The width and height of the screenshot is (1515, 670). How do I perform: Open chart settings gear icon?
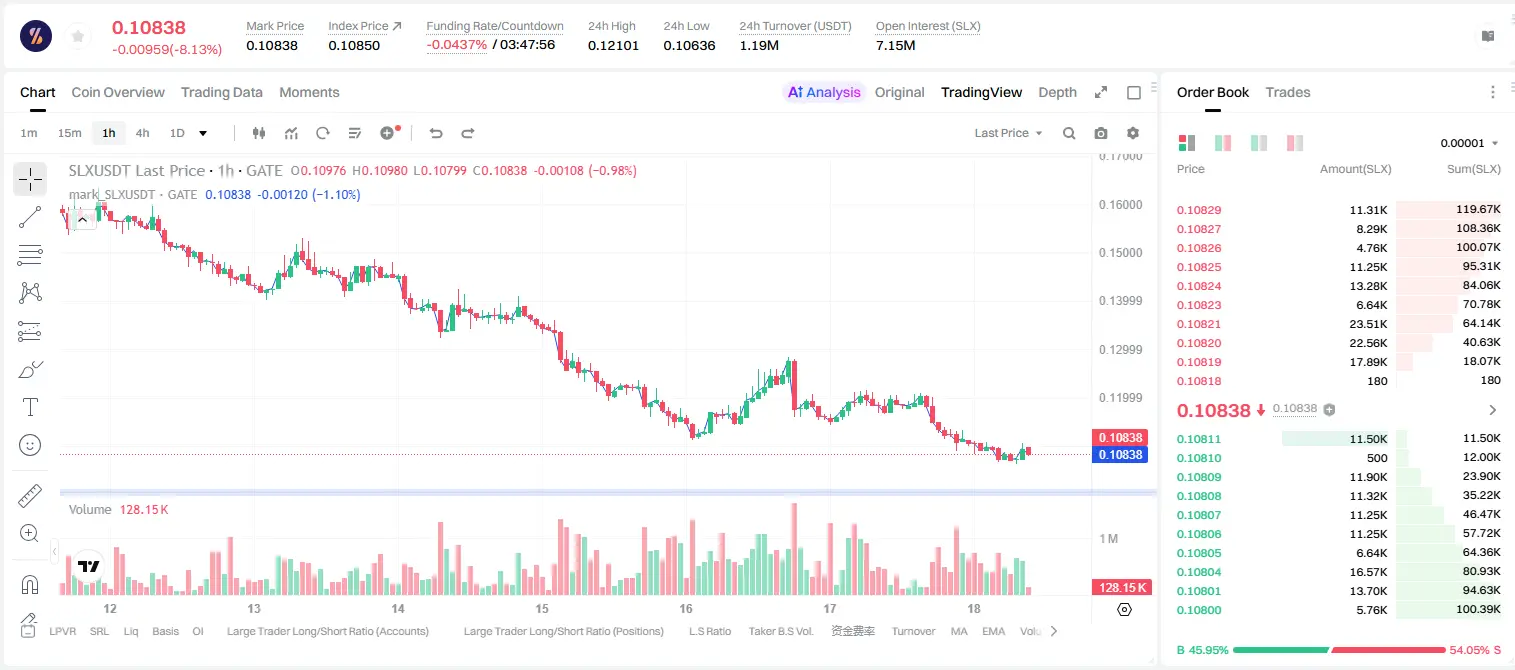[x=1133, y=133]
